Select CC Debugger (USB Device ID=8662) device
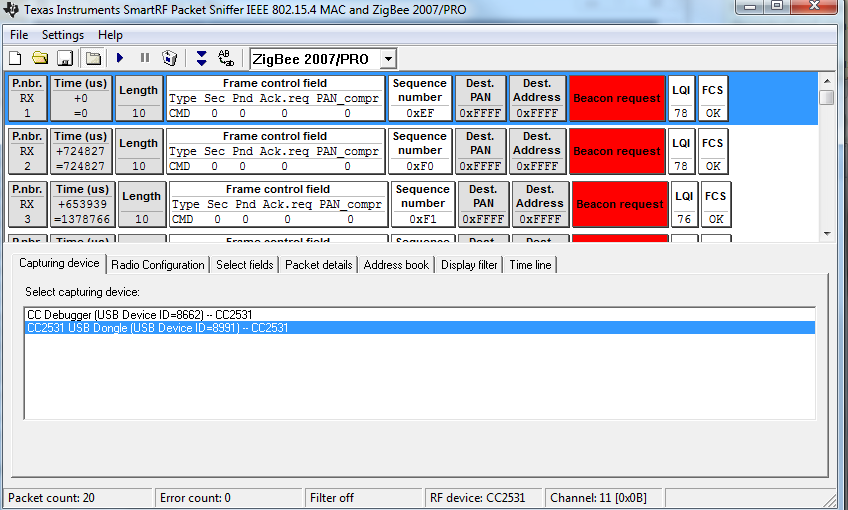848x510 pixels. (420, 315)
